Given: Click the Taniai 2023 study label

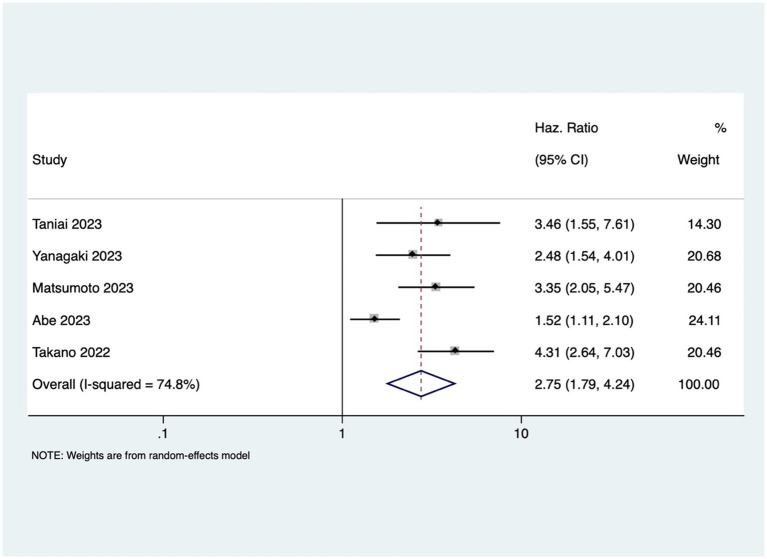Looking at the screenshot, I should (x=67, y=224).
